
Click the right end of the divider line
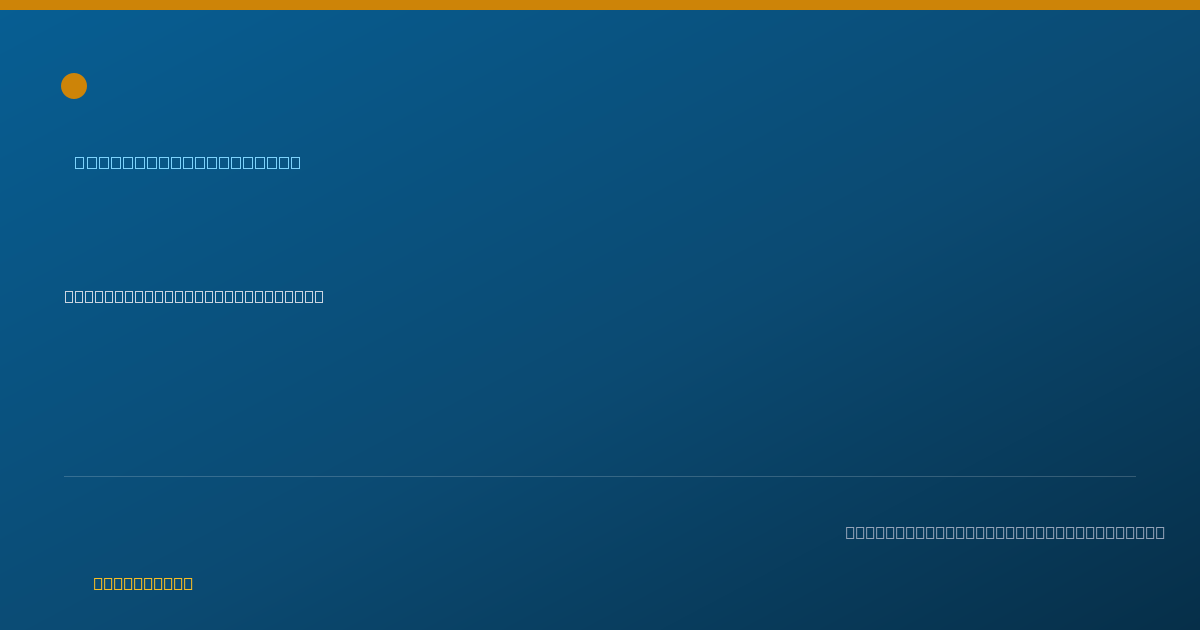click(x=1134, y=476)
